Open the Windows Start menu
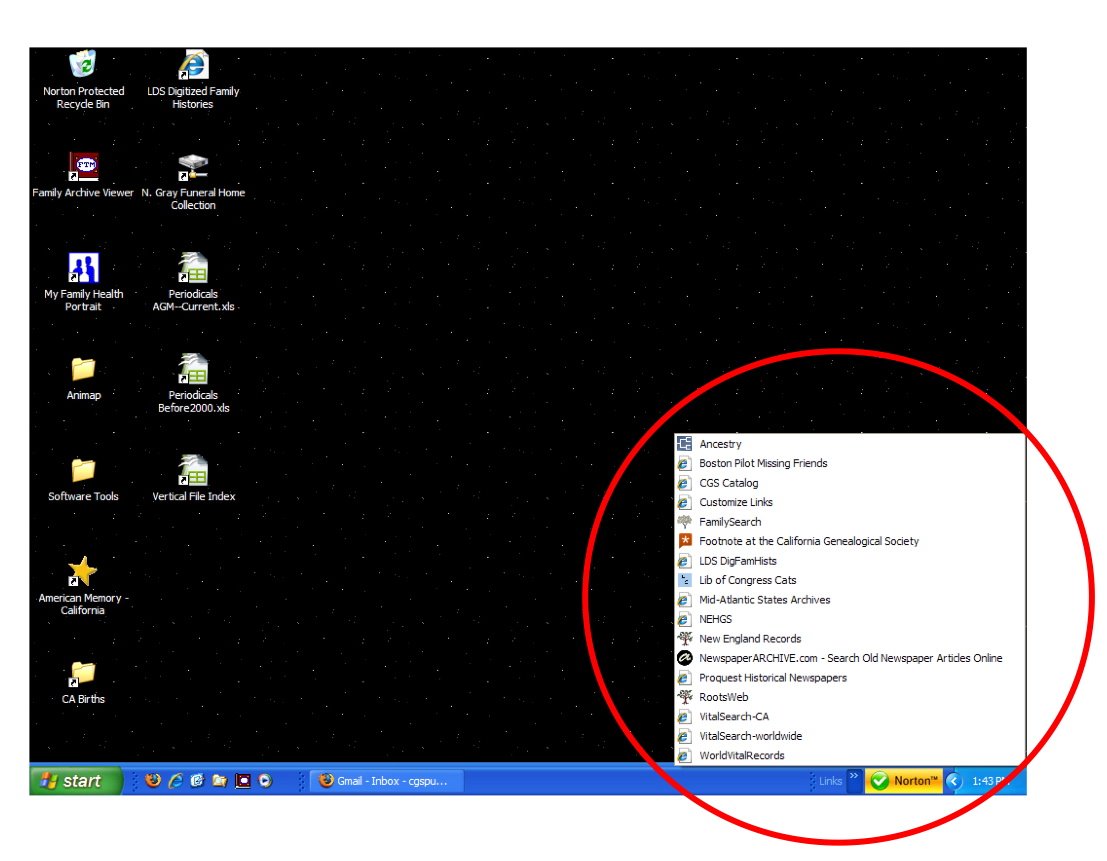Viewport: 1107px width, 861px height. point(76,781)
